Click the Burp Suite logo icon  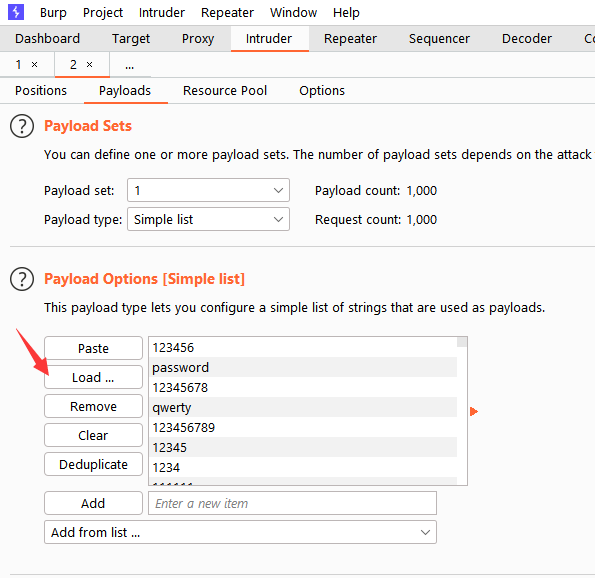coord(16,12)
